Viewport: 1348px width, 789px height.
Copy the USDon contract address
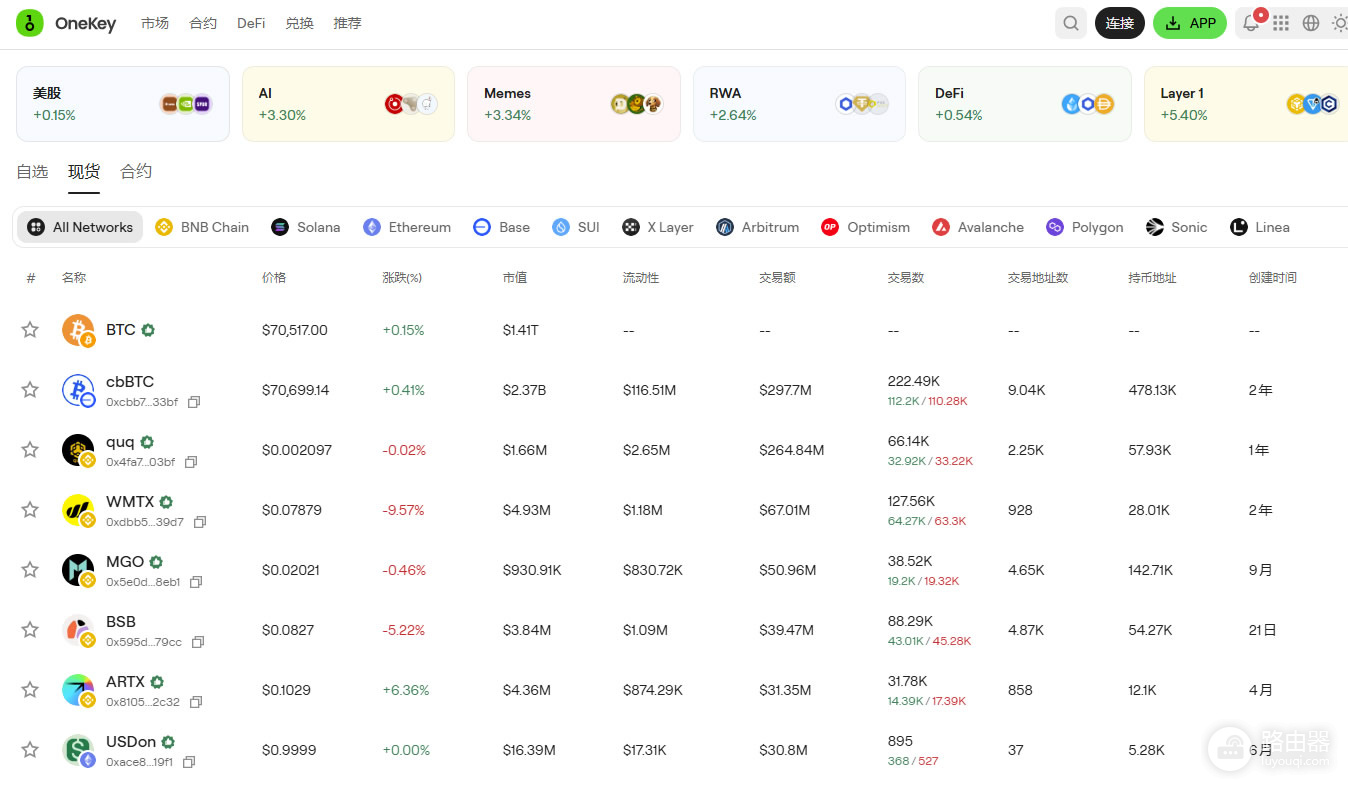[x=188, y=762]
